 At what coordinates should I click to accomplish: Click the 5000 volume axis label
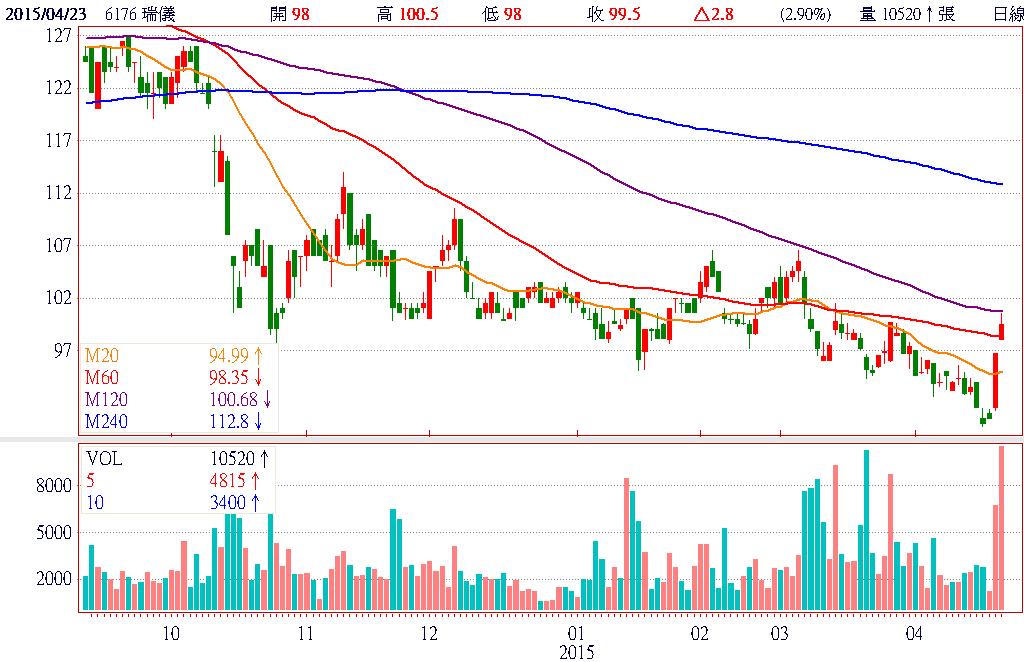click(x=54, y=533)
